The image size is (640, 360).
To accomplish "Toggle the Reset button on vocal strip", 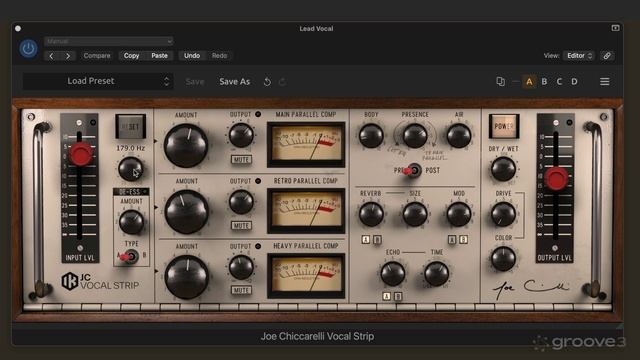I will pyautogui.click(x=131, y=127).
